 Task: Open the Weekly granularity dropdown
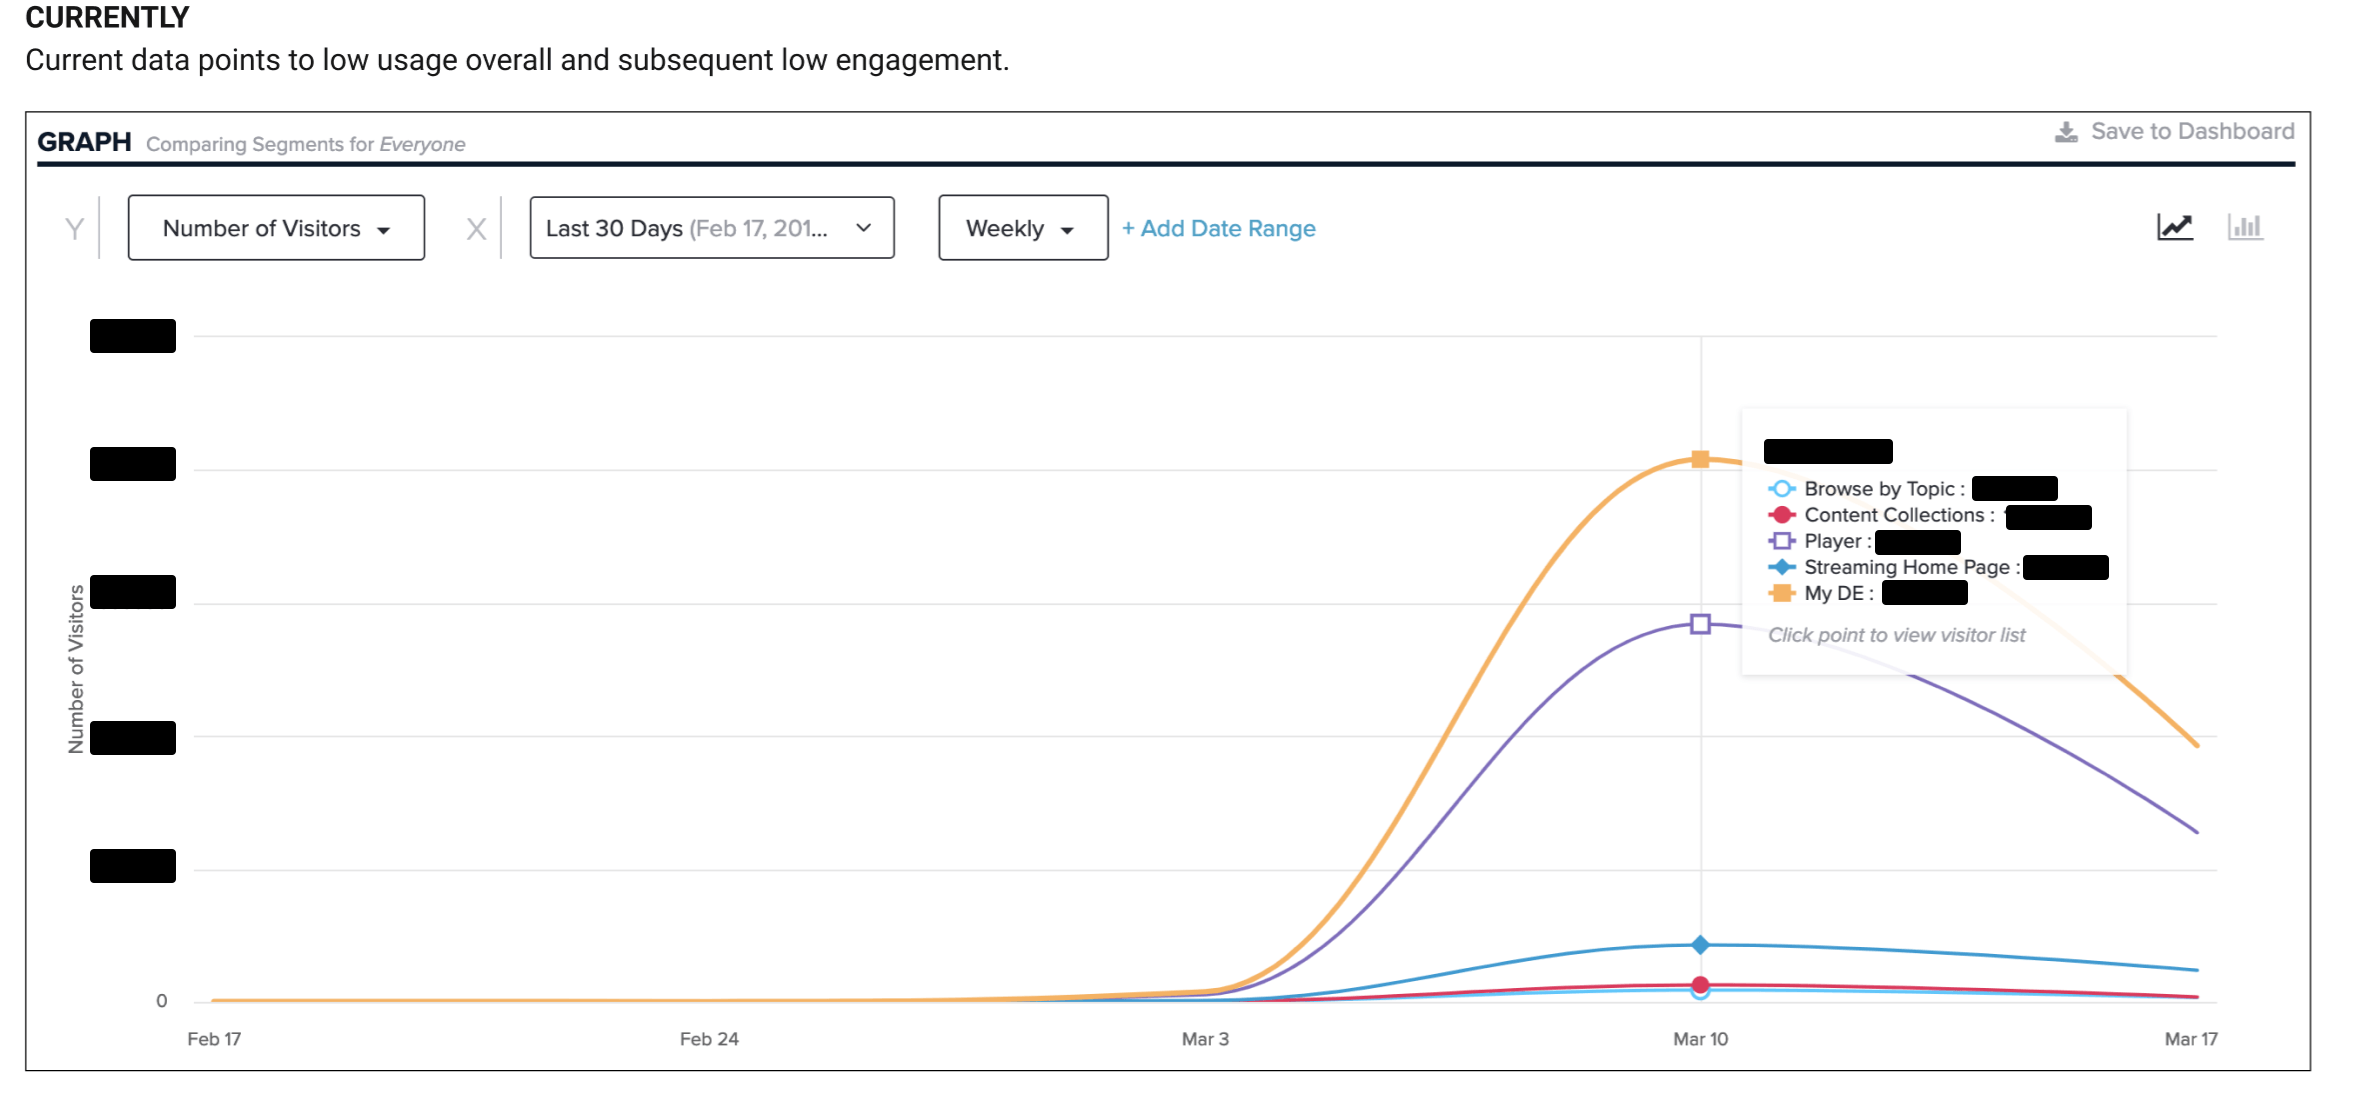click(1022, 228)
